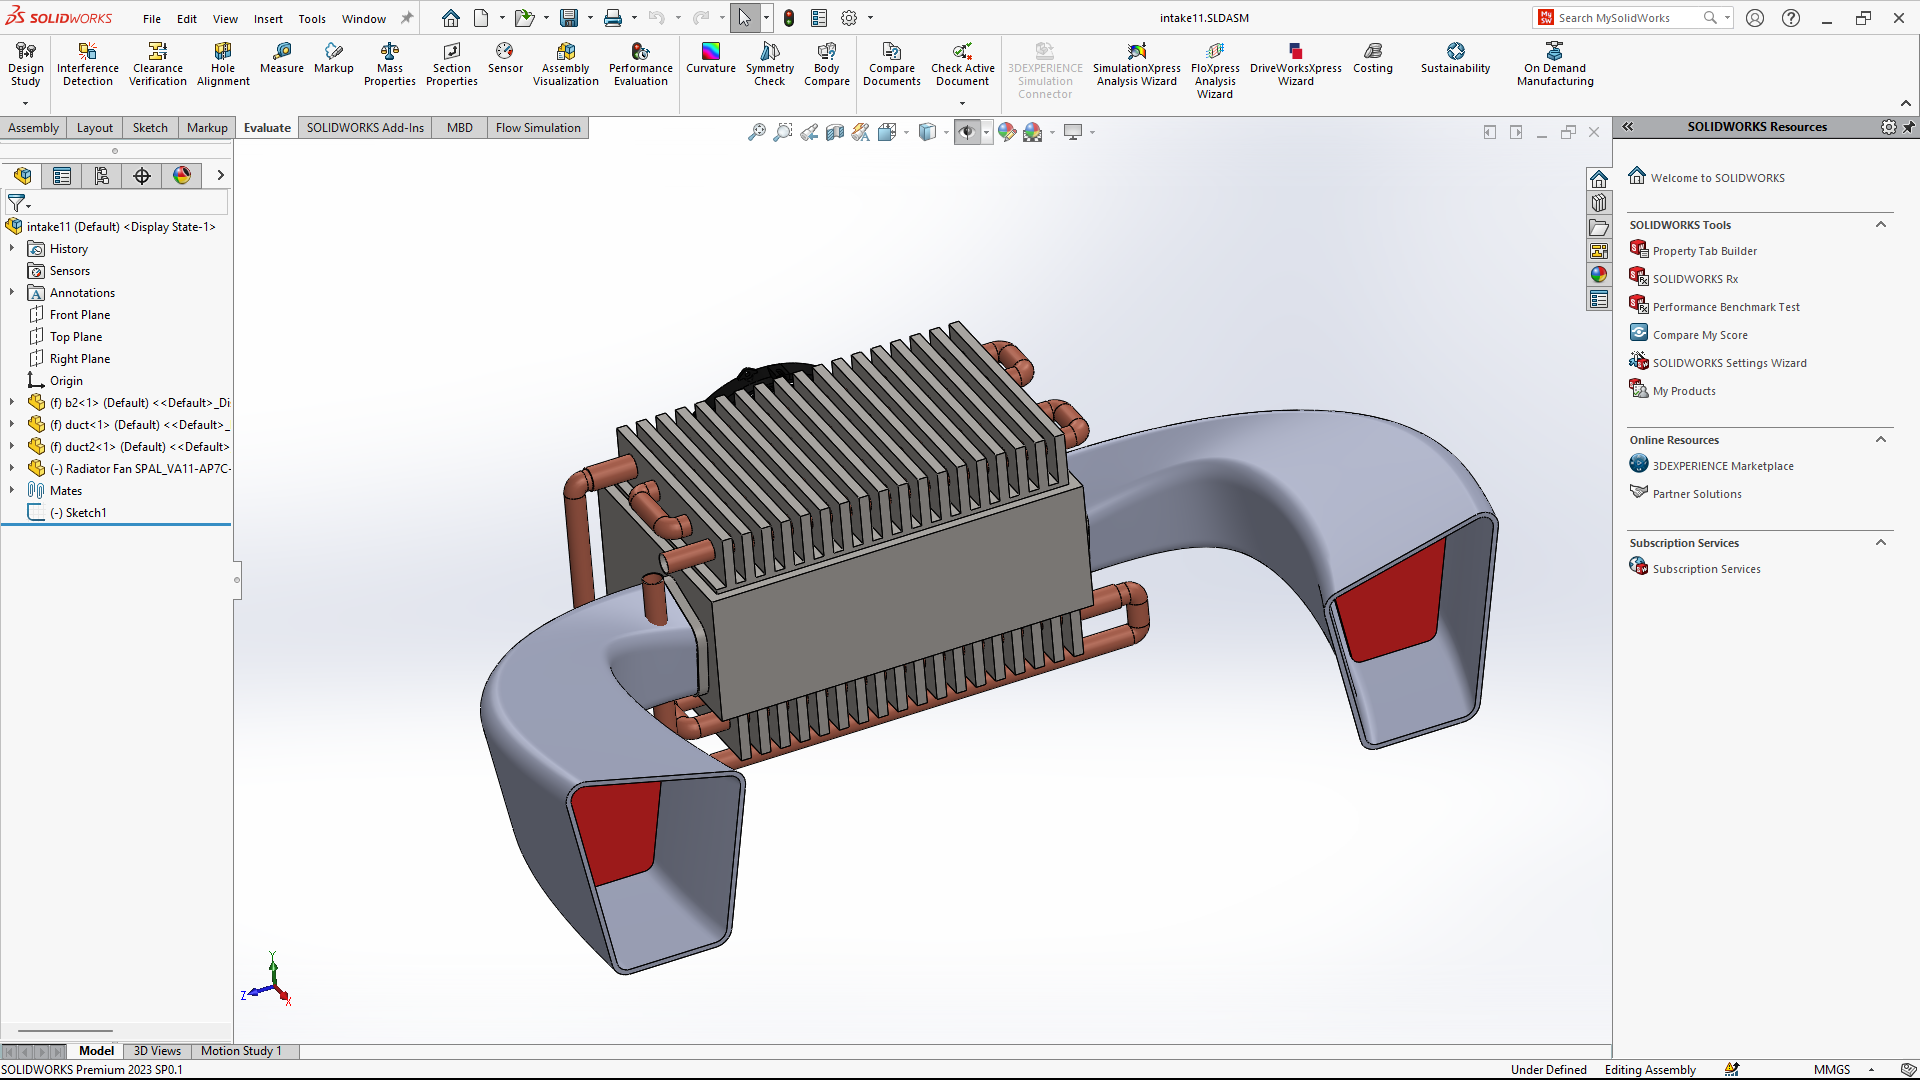1920x1080 pixels.
Task: Open the ConfigurationManager tab icon
Action: tap(102, 176)
